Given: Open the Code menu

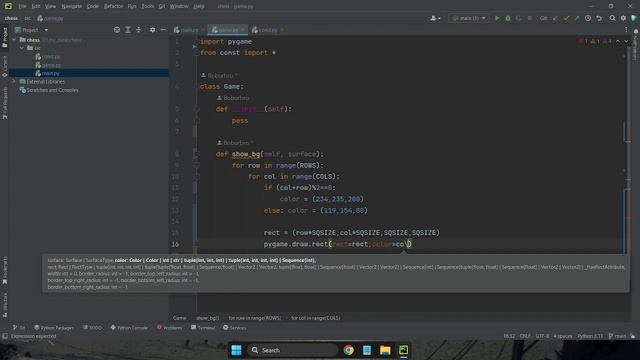Looking at the screenshot, I should (x=93, y=6).
